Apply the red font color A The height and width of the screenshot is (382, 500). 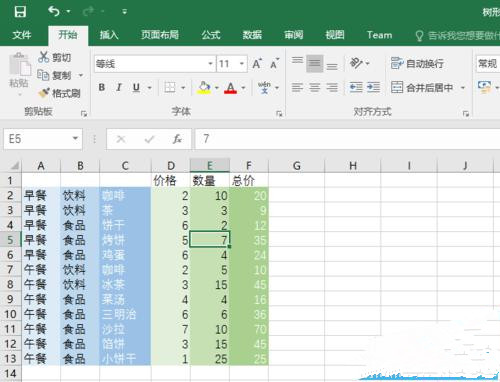coord(230,87)
